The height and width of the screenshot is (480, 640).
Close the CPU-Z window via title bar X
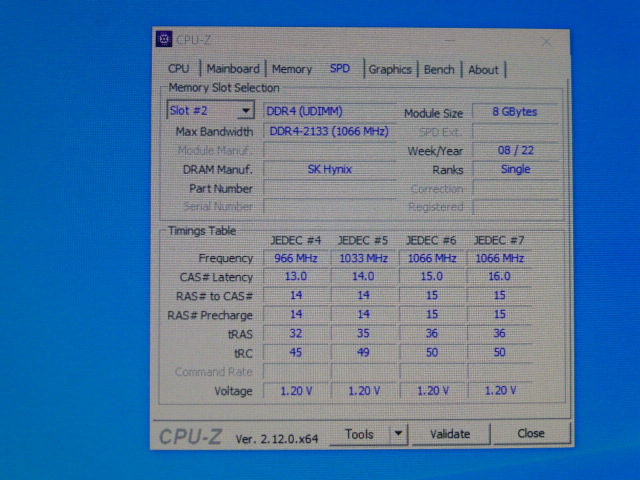pos(546,41)
